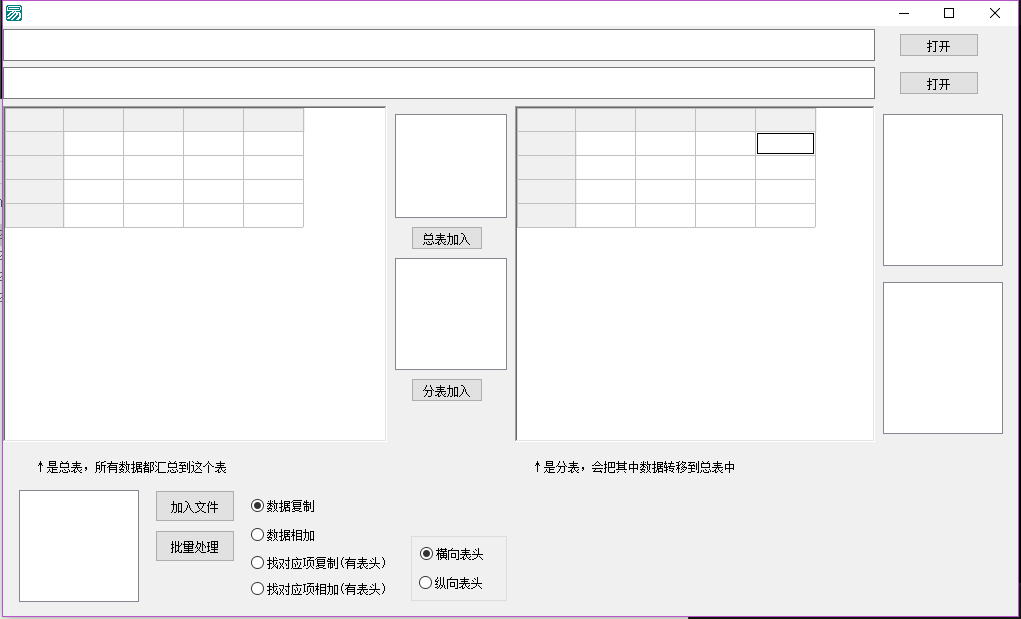Image resolution: width=1021 pixels, height=619 pixels.
Task: Click the second file path input field
Action: [x=438, y=83]
